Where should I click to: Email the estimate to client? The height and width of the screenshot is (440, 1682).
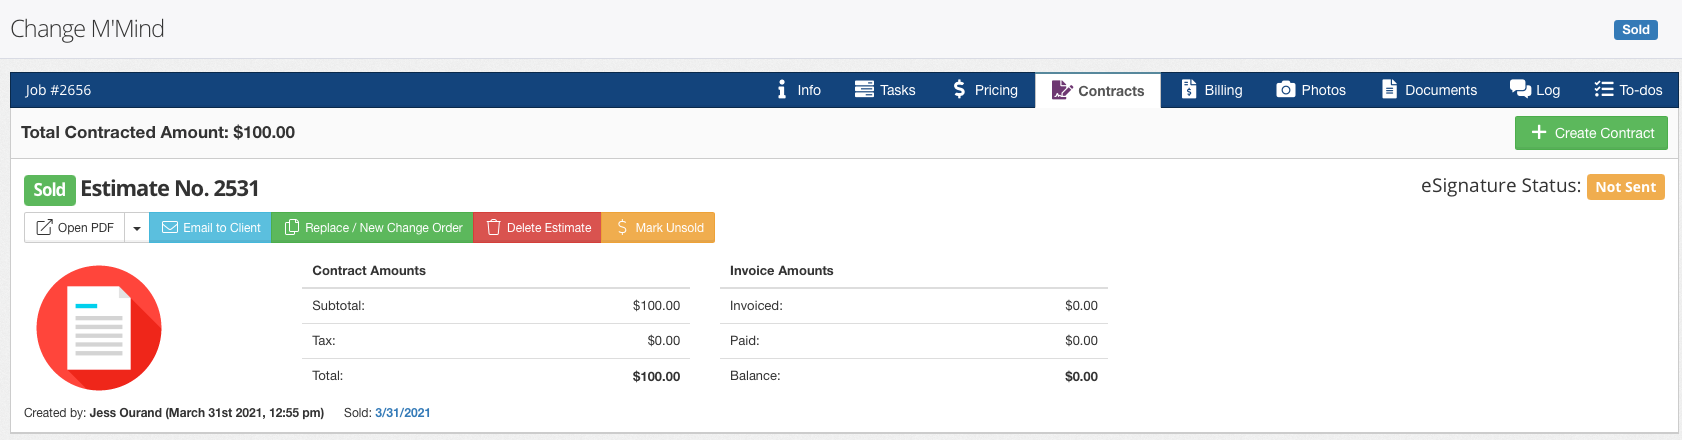(211, 228)
